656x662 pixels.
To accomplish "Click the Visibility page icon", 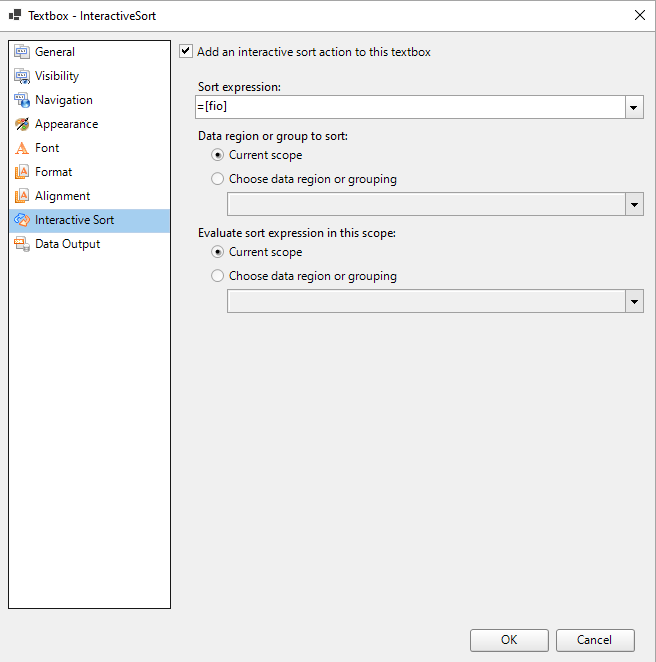I will 22,76.
